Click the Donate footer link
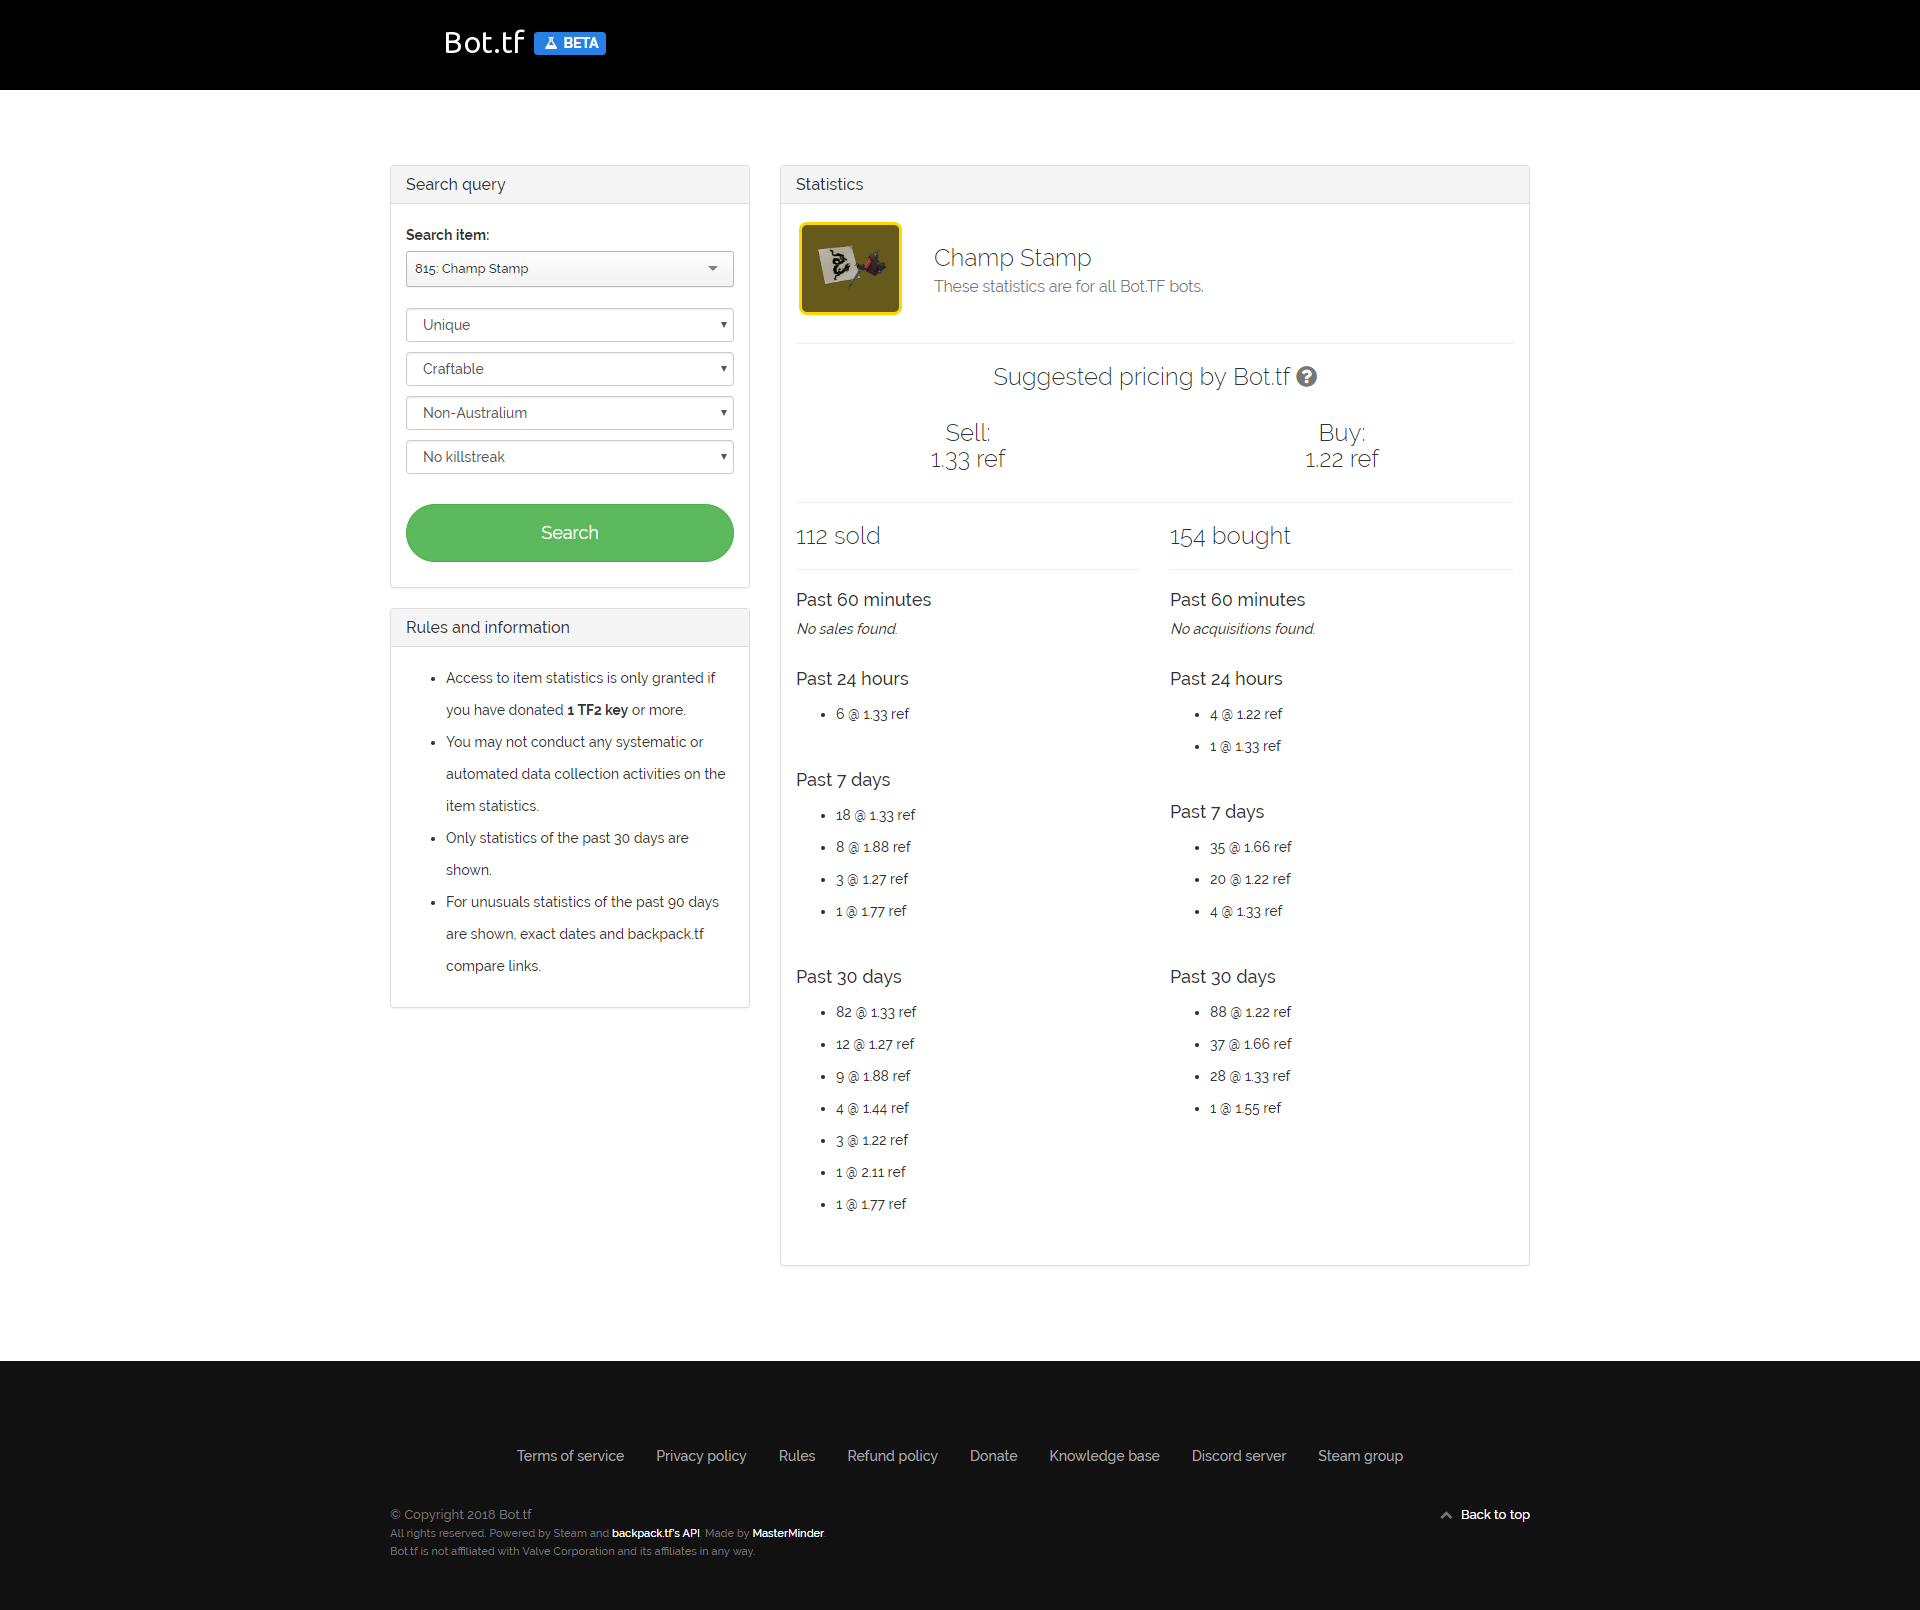 [993, 1456]
